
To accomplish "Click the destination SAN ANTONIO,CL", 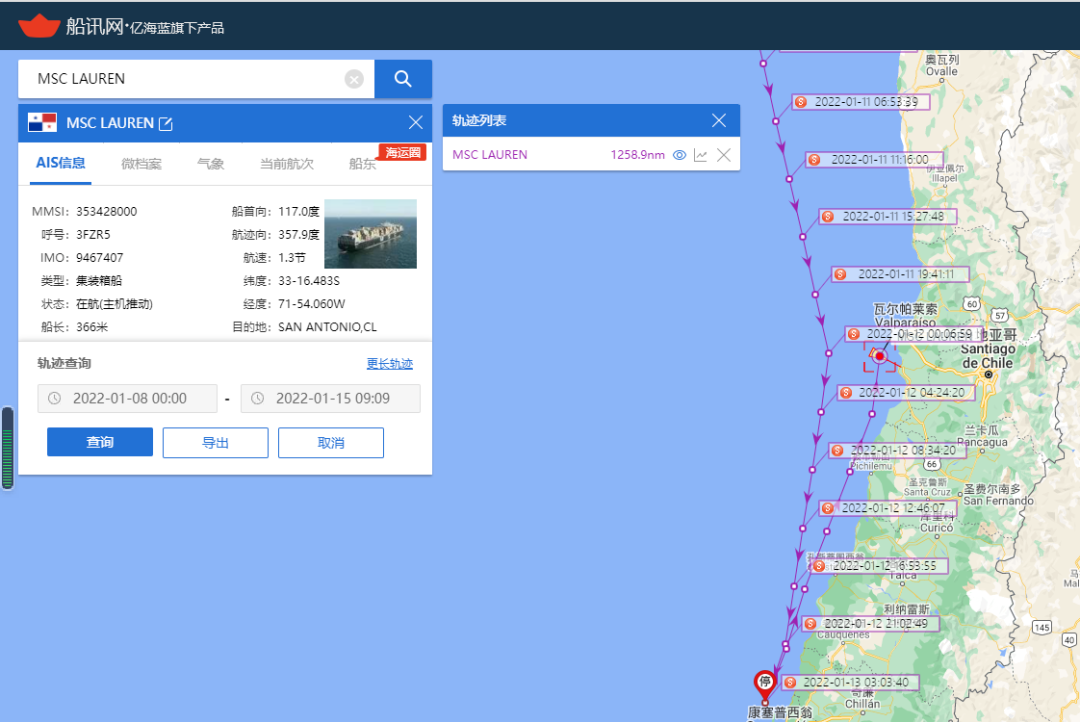I will click(328, 327).
